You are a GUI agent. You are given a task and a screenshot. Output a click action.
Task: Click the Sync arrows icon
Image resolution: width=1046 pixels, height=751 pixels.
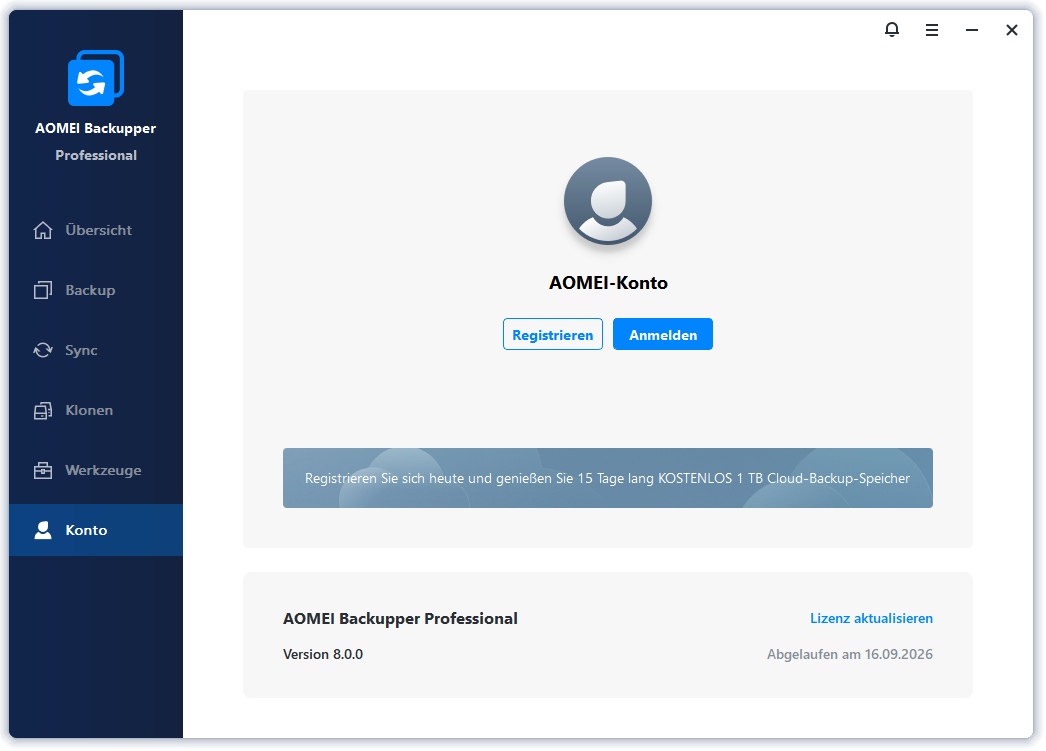[43, 350]
